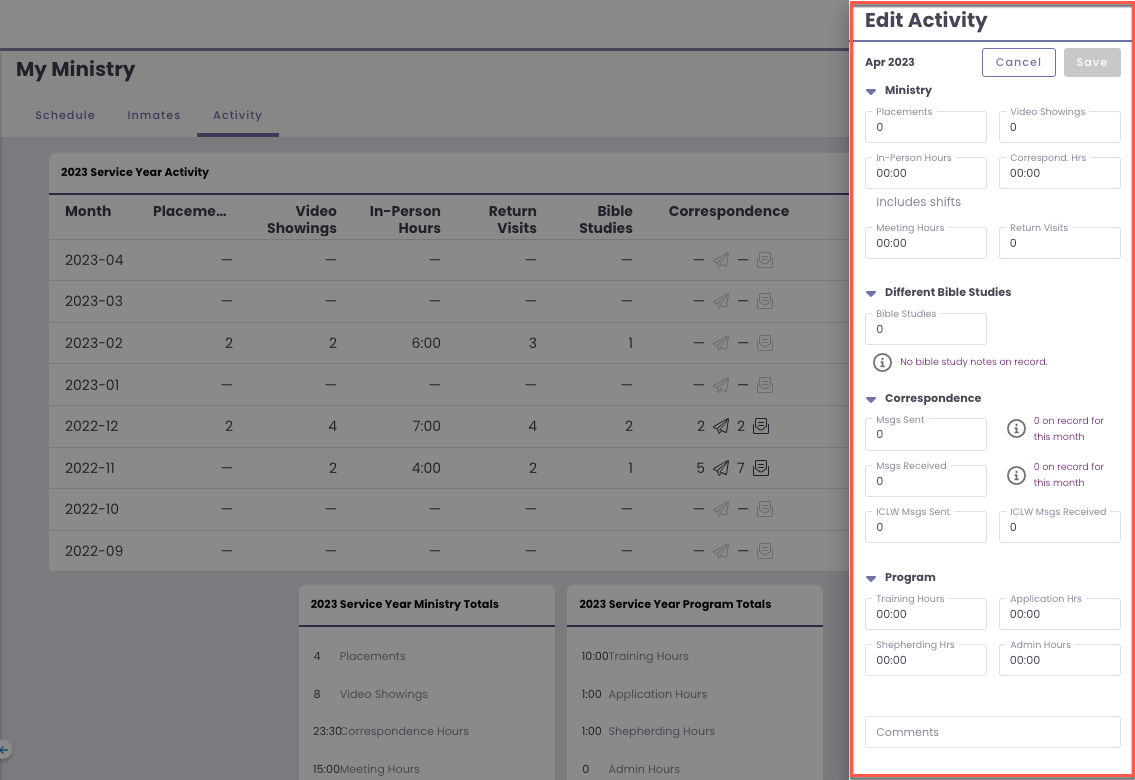
Task: Click the Return Visits input field
Action: (1060, 243)
